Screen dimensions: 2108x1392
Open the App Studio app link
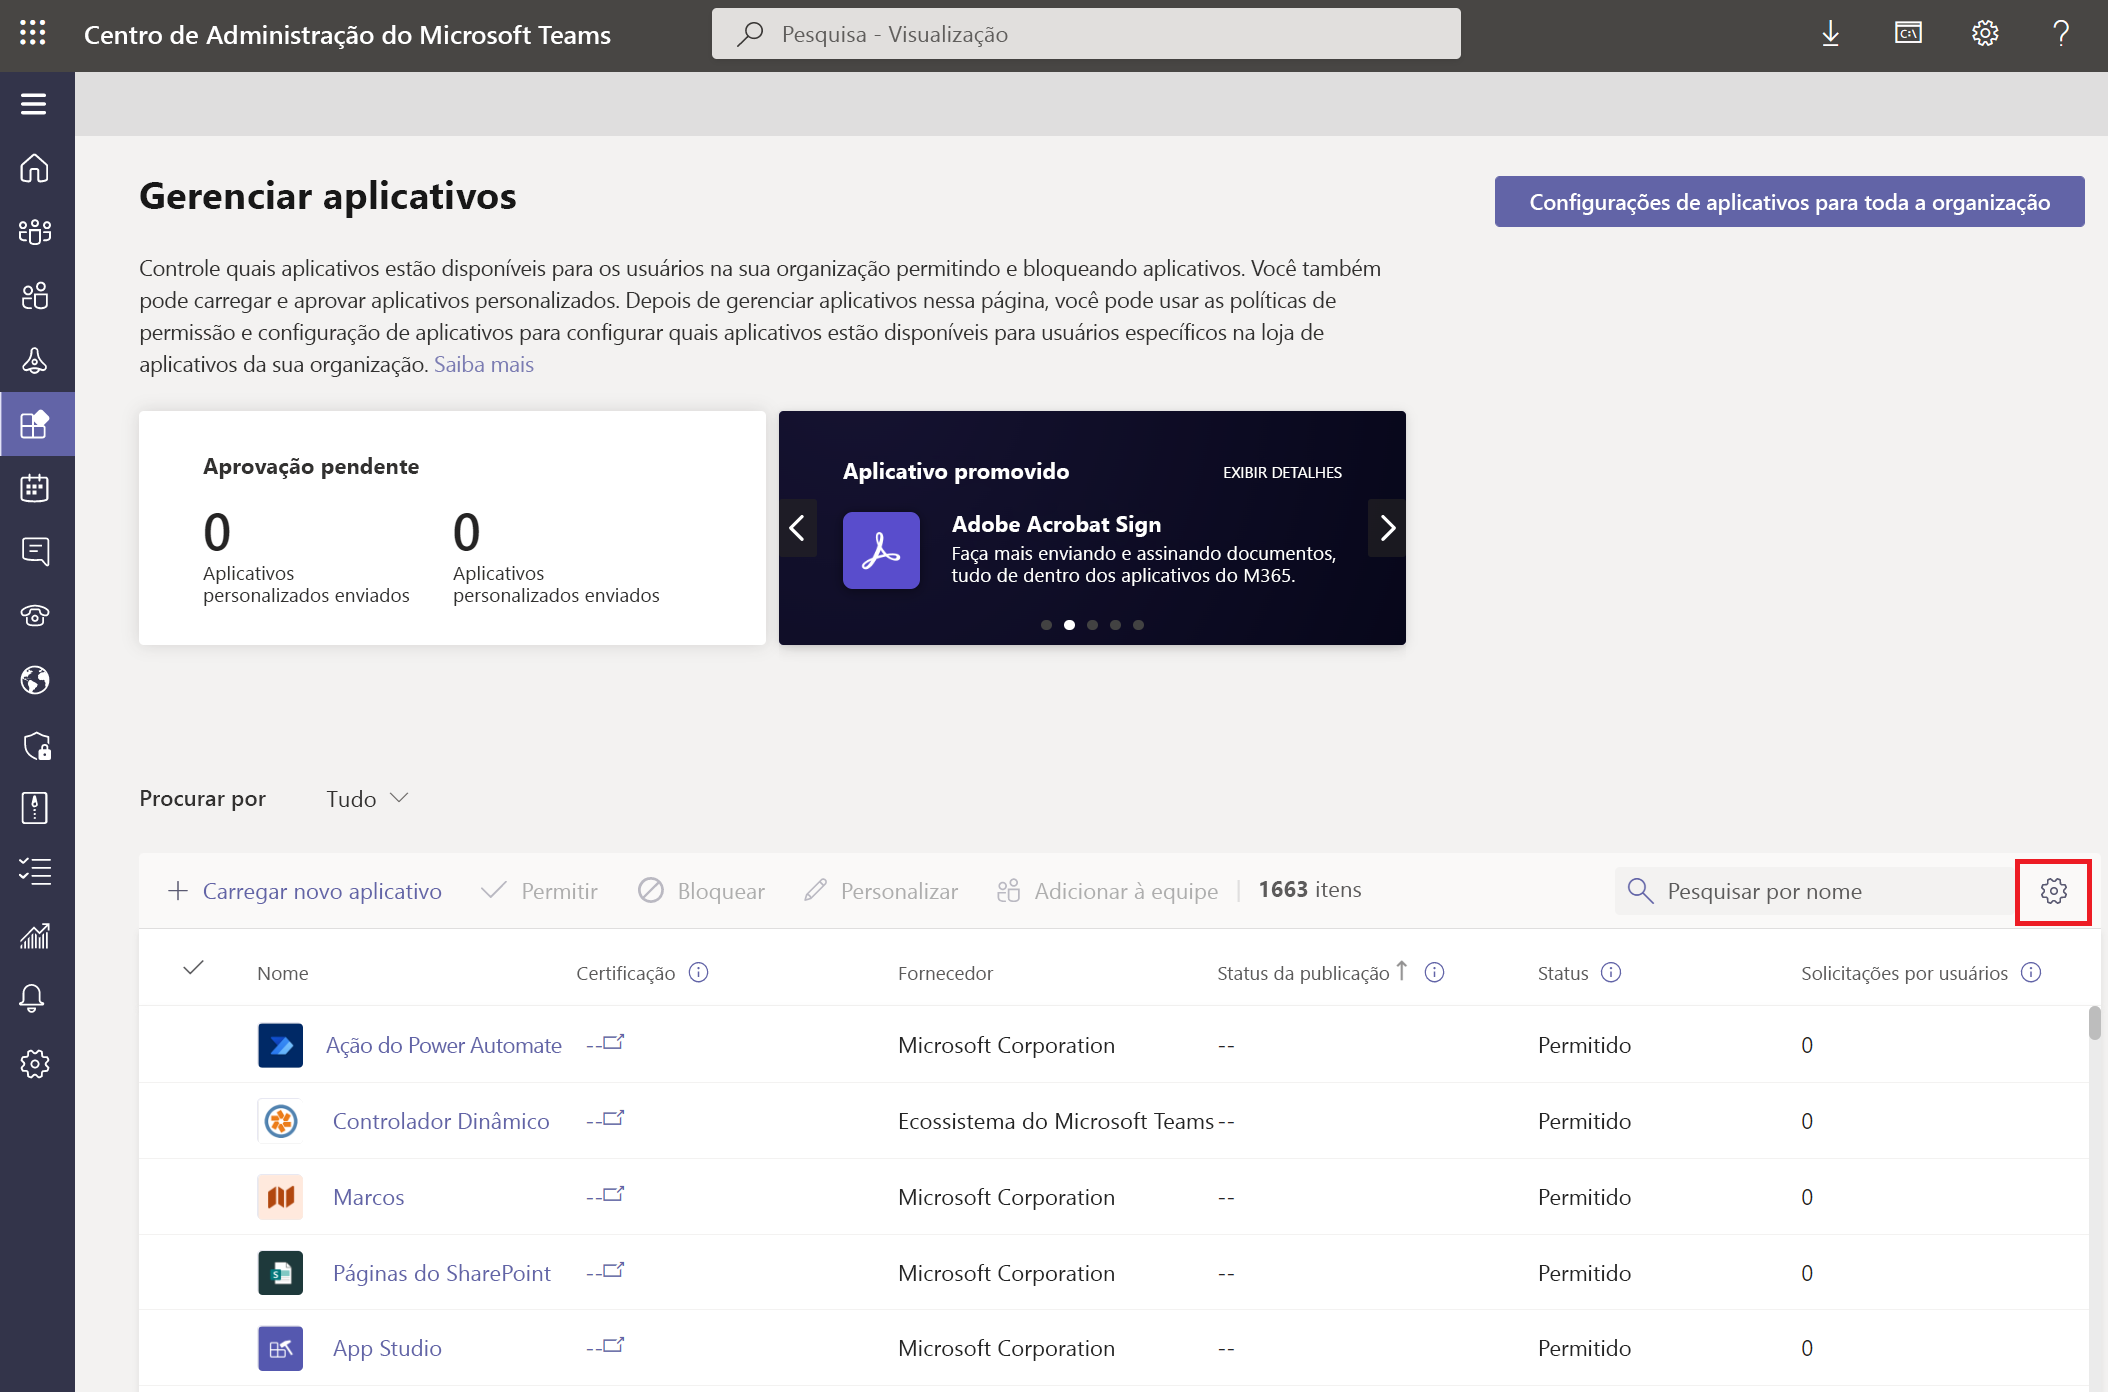387,1348
